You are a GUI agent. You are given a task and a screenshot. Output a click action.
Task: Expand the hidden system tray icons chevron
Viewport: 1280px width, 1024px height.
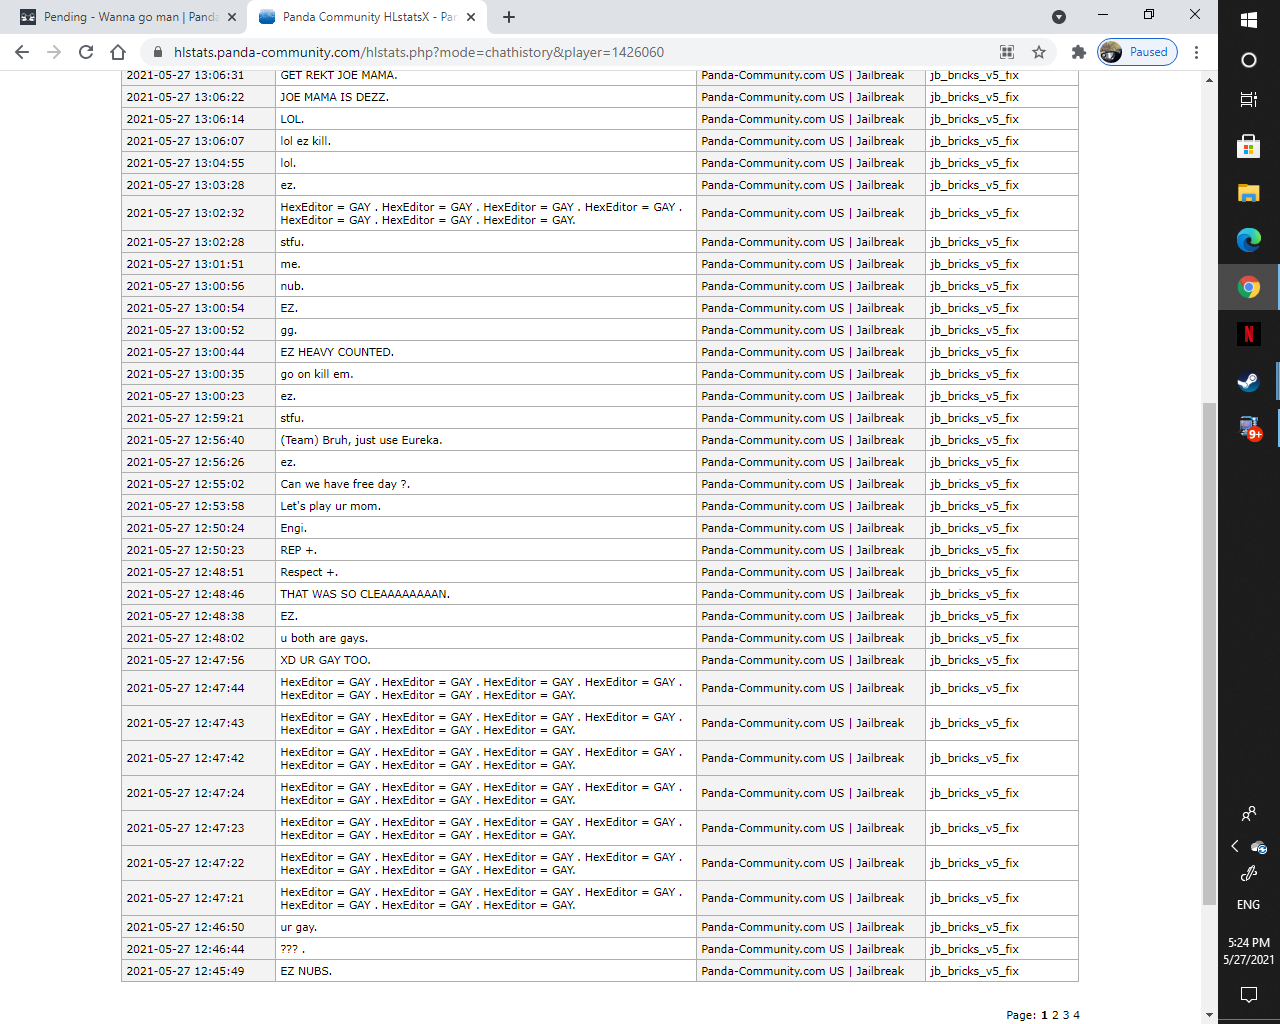click(x=1235, y=846)
